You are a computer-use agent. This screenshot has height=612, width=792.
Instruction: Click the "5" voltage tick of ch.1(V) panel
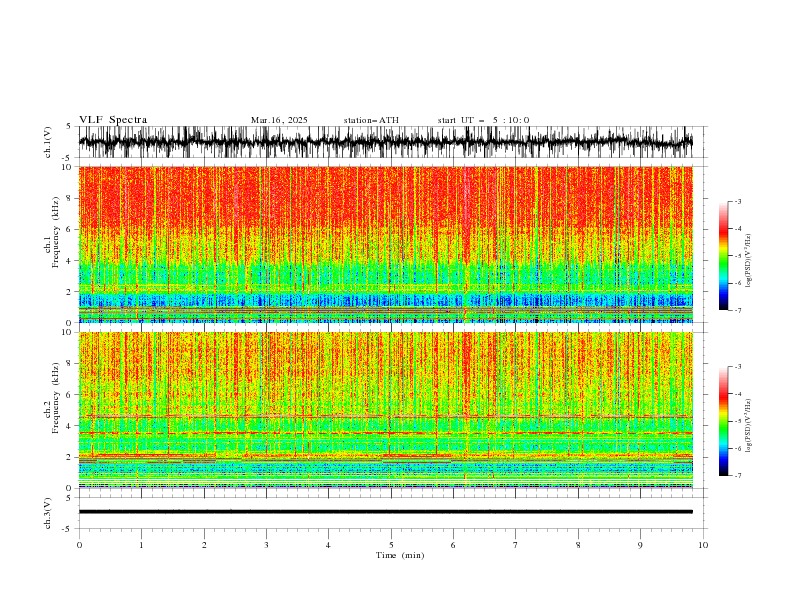[70, 127]
